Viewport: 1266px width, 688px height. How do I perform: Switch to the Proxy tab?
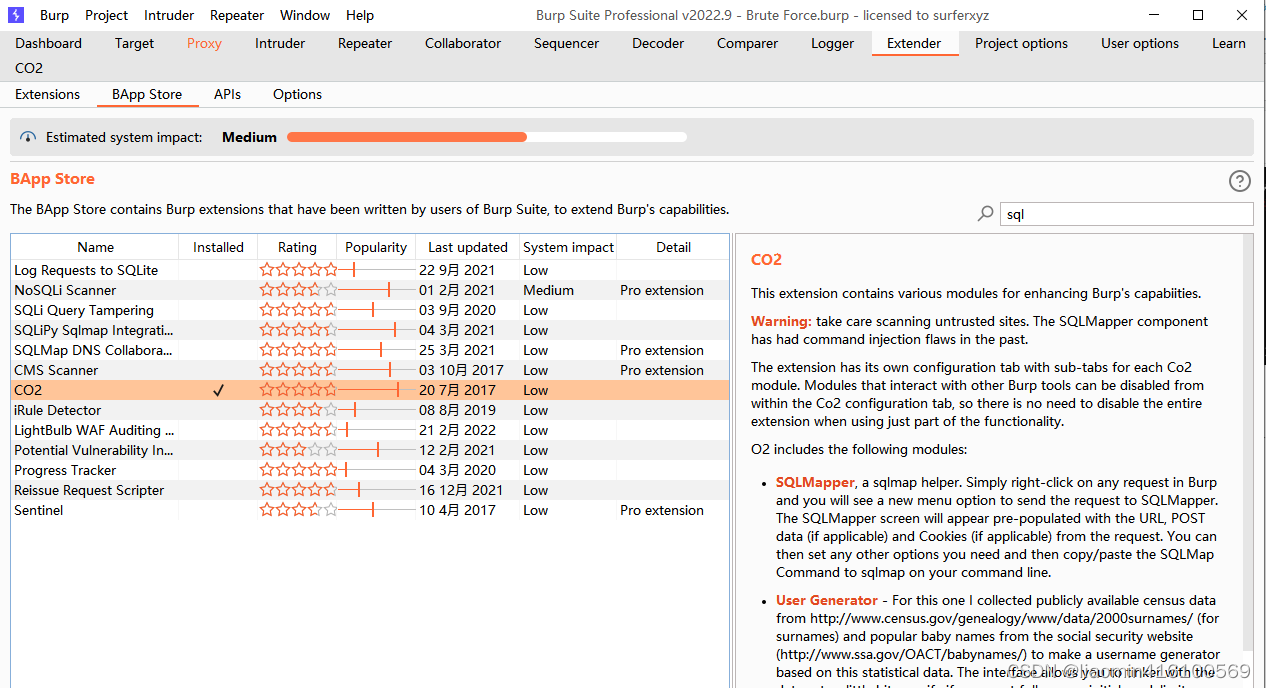pos(204,43)
